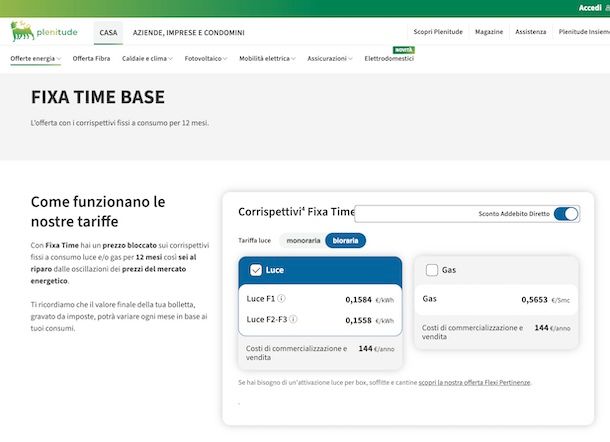610x442 pixels.
Task: Select the bioraria tariff option
Action: pyautogui.click(x=346, y=241)
